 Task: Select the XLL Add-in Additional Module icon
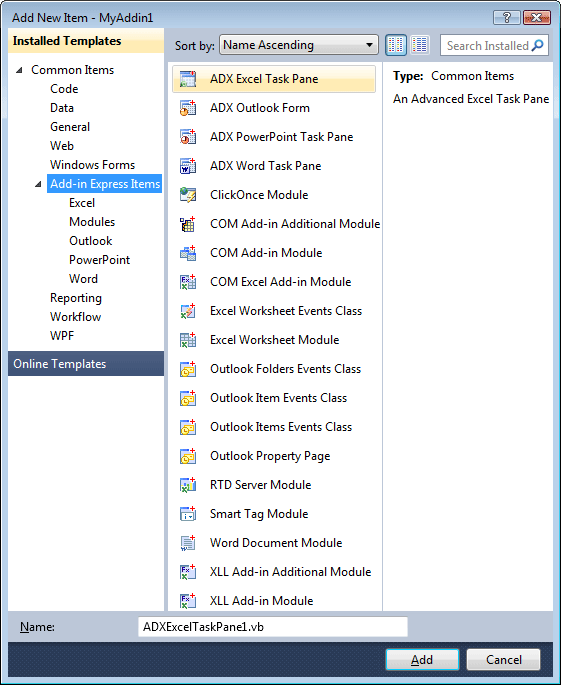coord(188,572)
